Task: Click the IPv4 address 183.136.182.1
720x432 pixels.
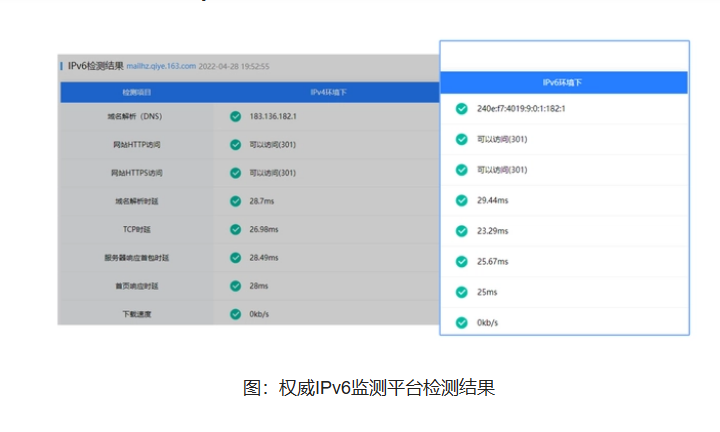Action: click(x=273, y=117)
